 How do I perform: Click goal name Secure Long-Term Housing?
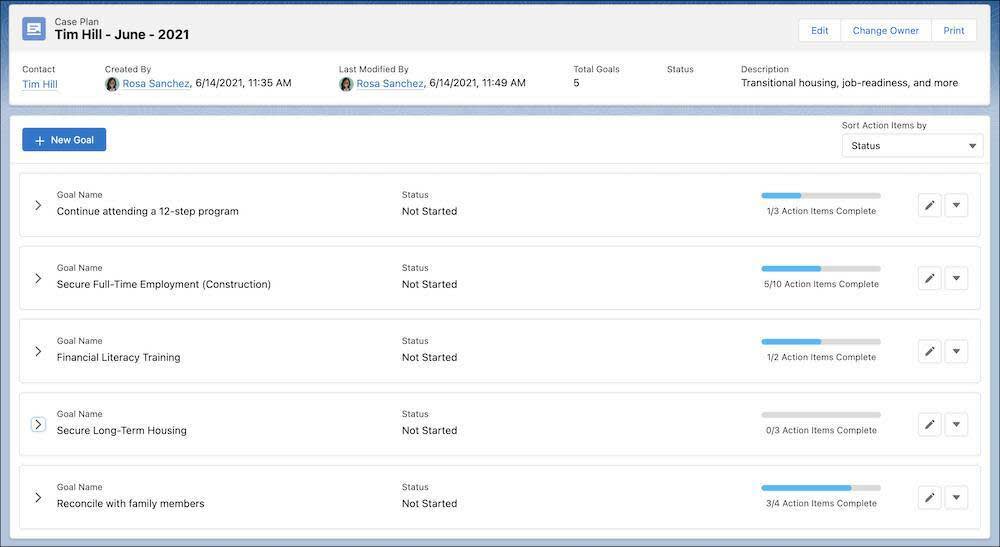tap(122, 430)
